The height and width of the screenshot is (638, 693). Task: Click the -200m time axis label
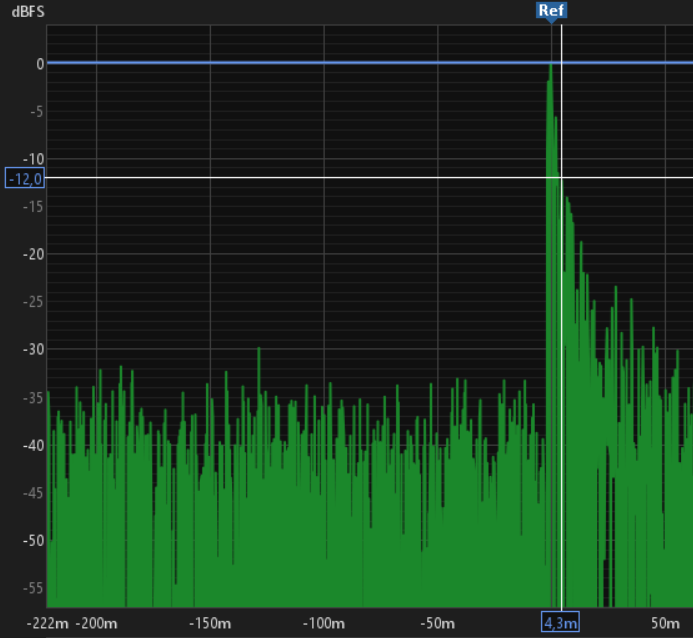96,624
